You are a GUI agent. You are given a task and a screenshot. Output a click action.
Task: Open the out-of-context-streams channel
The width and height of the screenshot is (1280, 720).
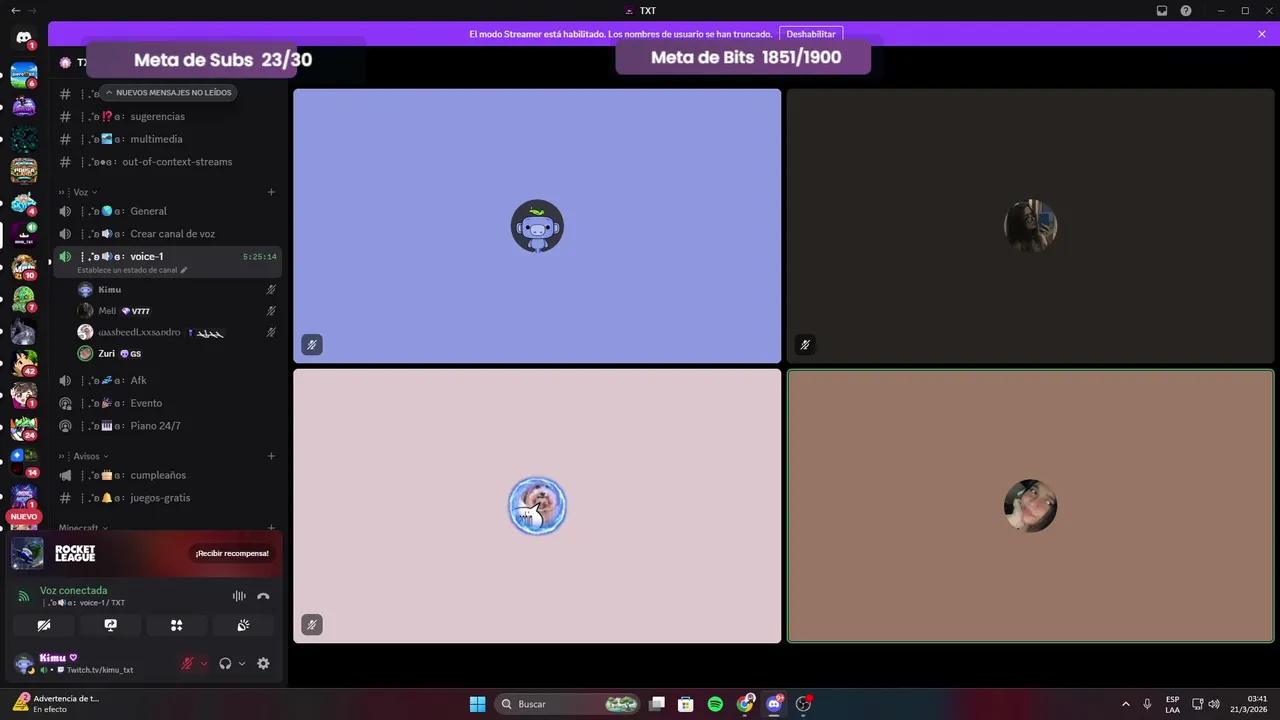point(168,162)
